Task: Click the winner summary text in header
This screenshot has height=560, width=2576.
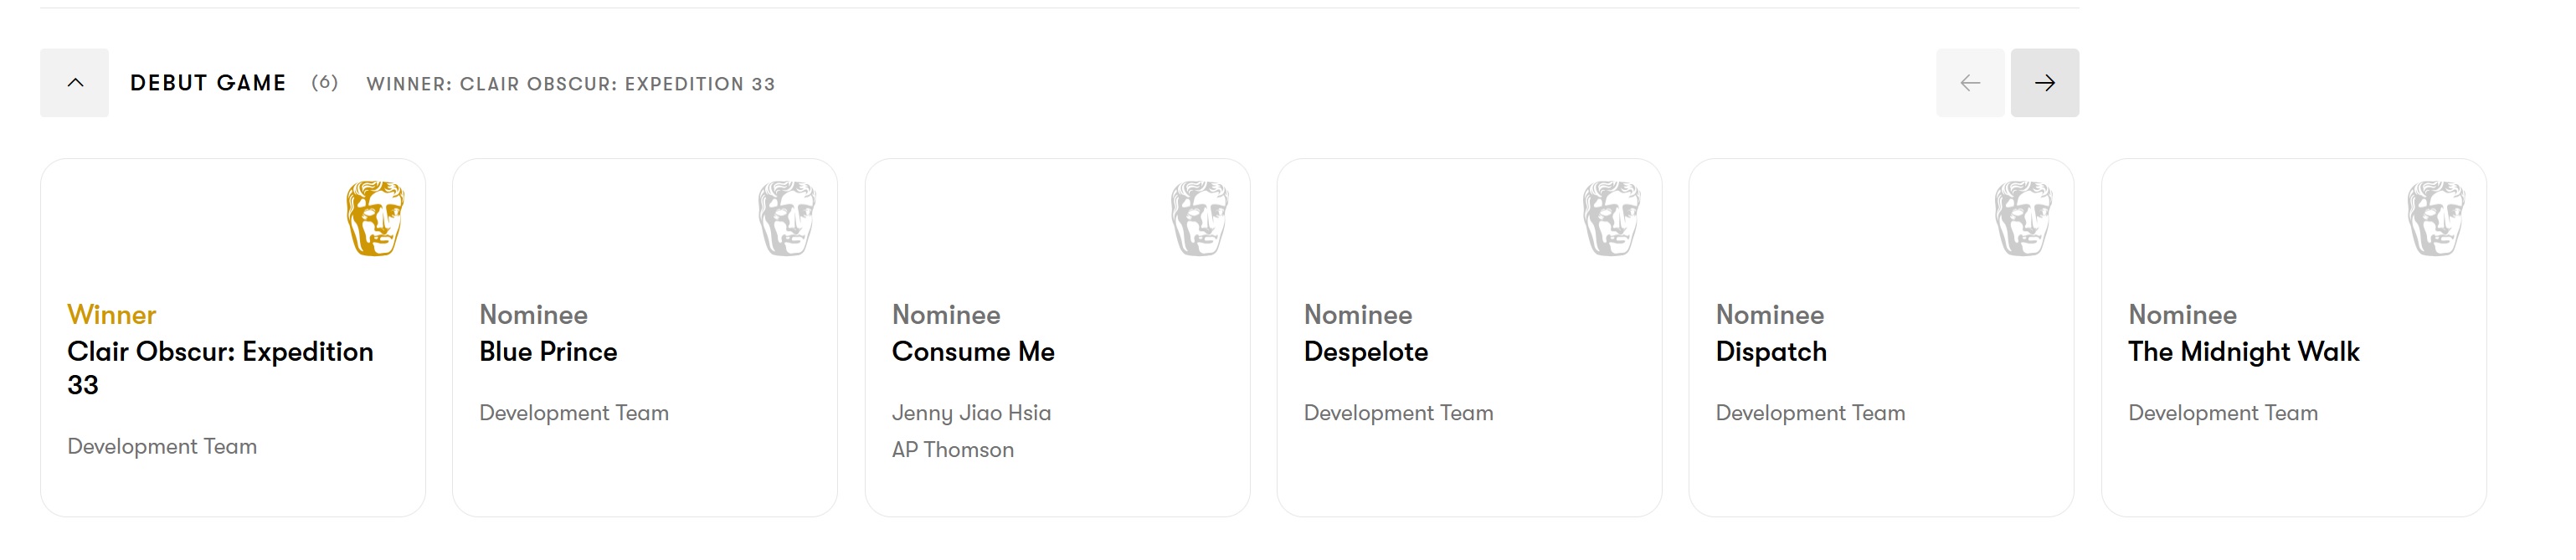Action: [570, 84]
